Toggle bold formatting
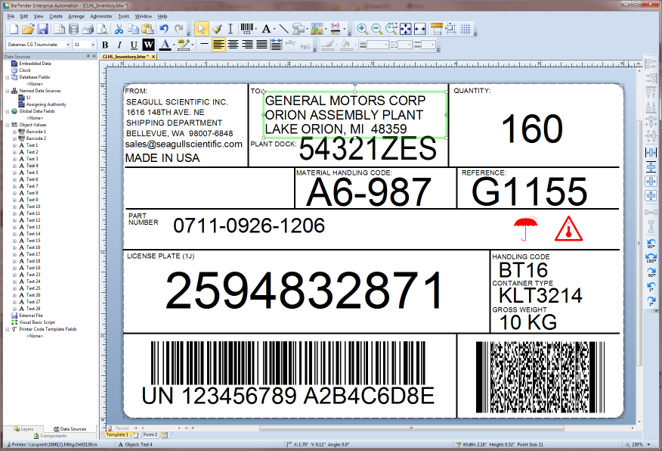The image size is (662, 451). pos(105,45)
